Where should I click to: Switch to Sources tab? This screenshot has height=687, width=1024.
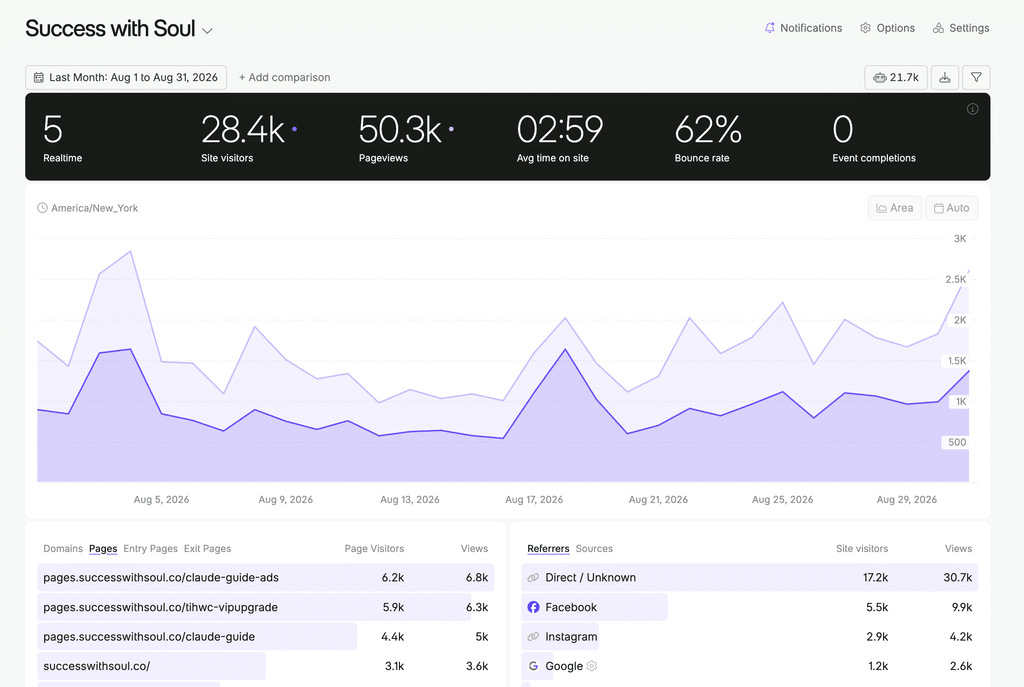[x=594, y=549]
